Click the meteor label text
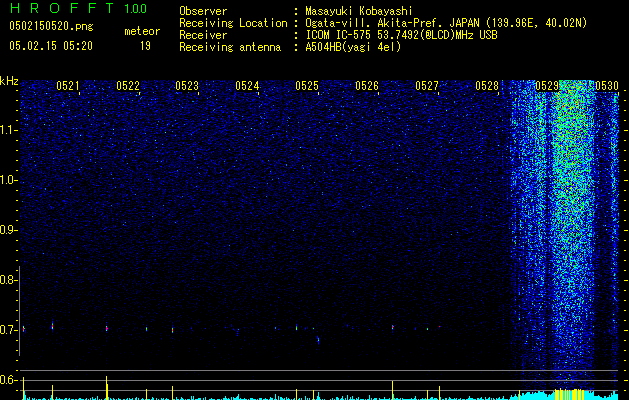The image size is (629, 400). (x=142, y=31)
